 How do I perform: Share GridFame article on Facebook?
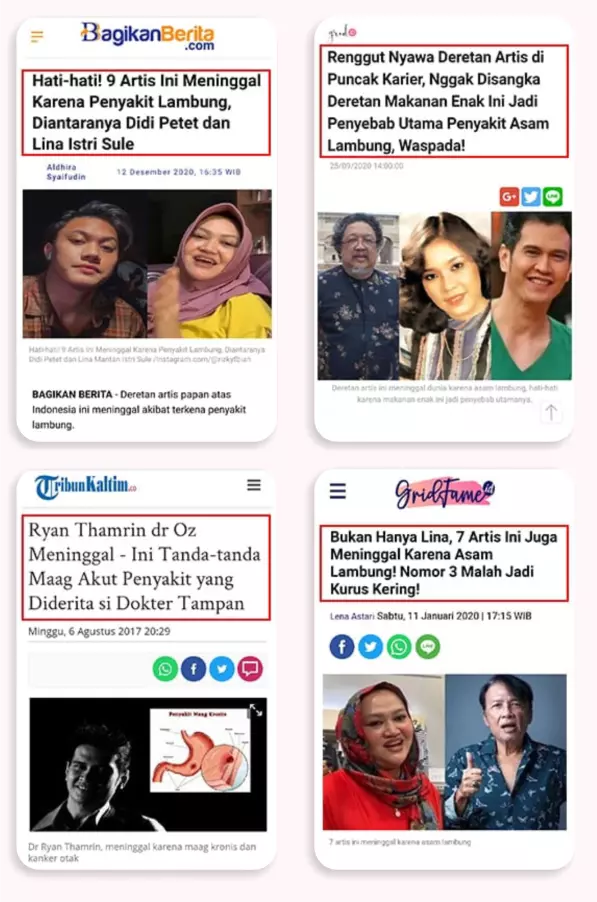[x=342, y=647]
